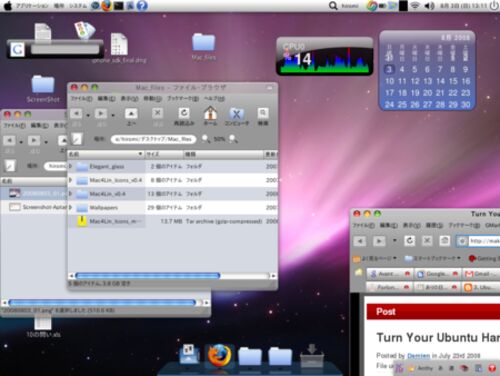This screenshot has height=376, width=500.
Task: Open the Bookmarks menu in Mac_files browser
Action: 183,99
